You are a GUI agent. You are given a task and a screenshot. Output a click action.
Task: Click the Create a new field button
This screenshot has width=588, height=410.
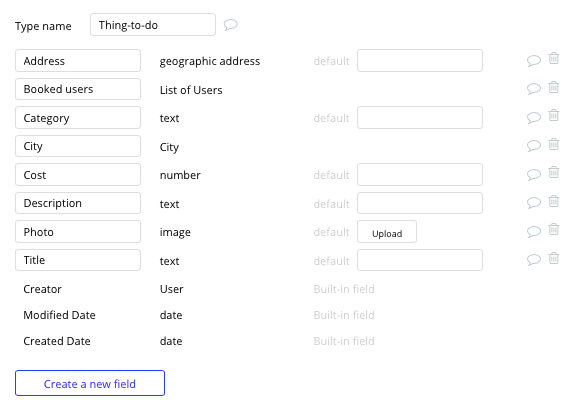(x=90, y=383)
